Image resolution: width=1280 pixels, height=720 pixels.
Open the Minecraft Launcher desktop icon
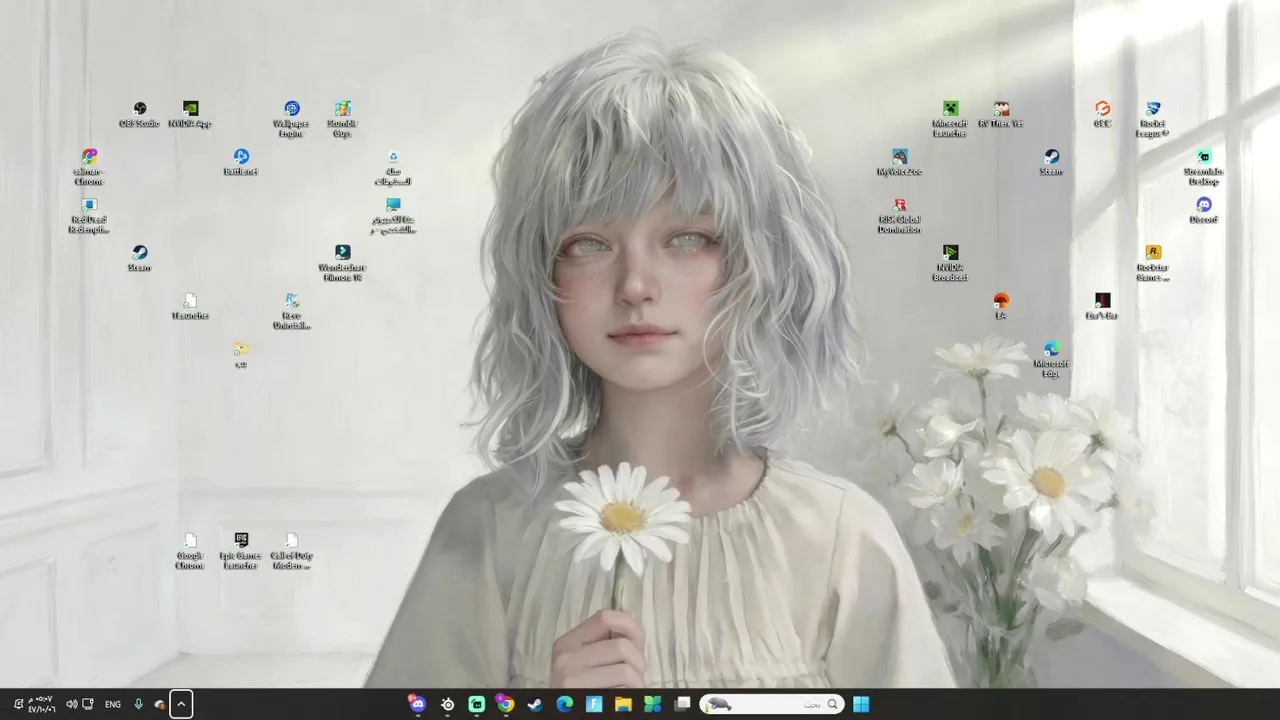pos(950,119)
